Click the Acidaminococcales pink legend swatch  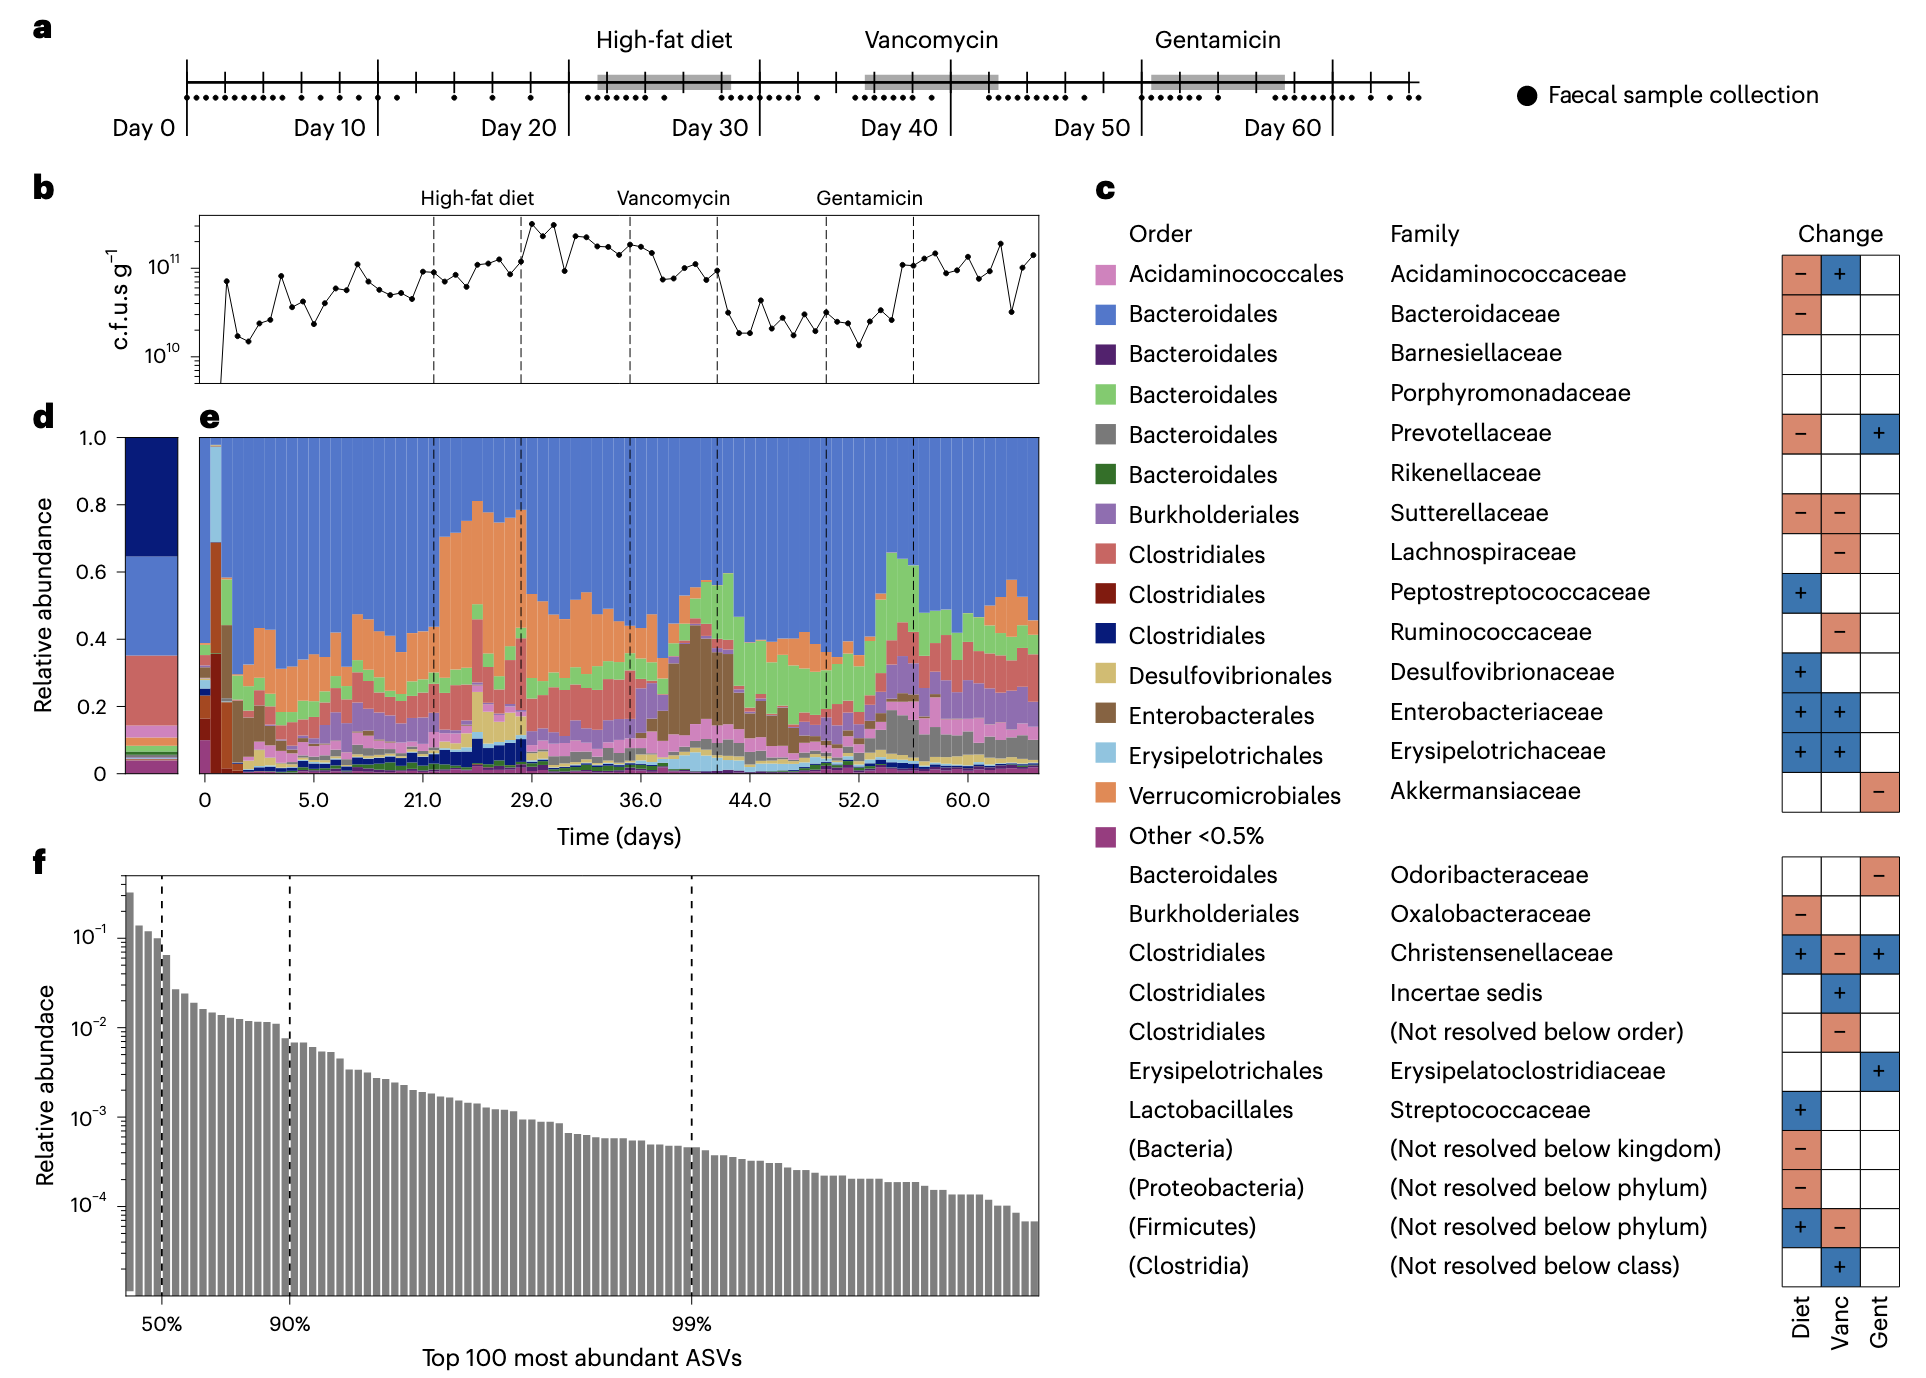tap(1105, 275)
